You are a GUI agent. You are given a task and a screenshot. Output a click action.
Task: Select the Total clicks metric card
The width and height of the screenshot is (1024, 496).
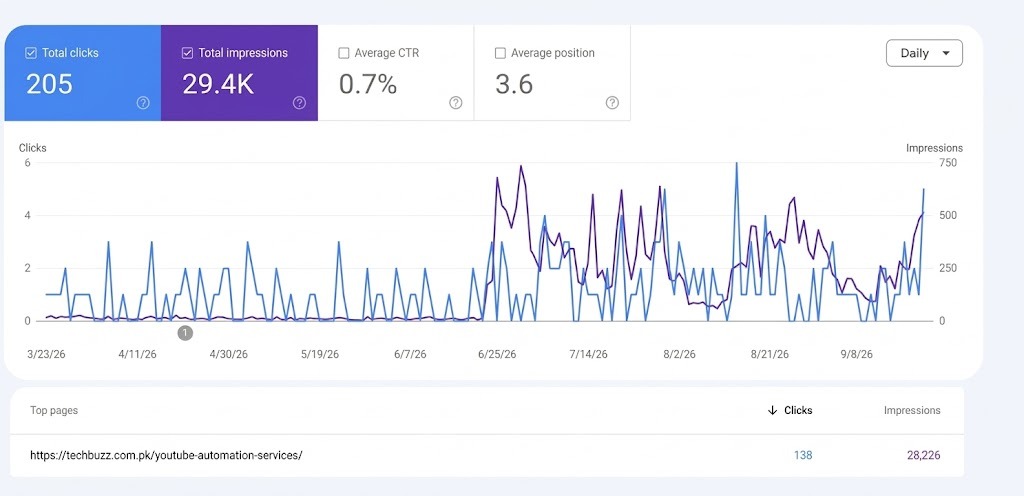tap(83, 73)
